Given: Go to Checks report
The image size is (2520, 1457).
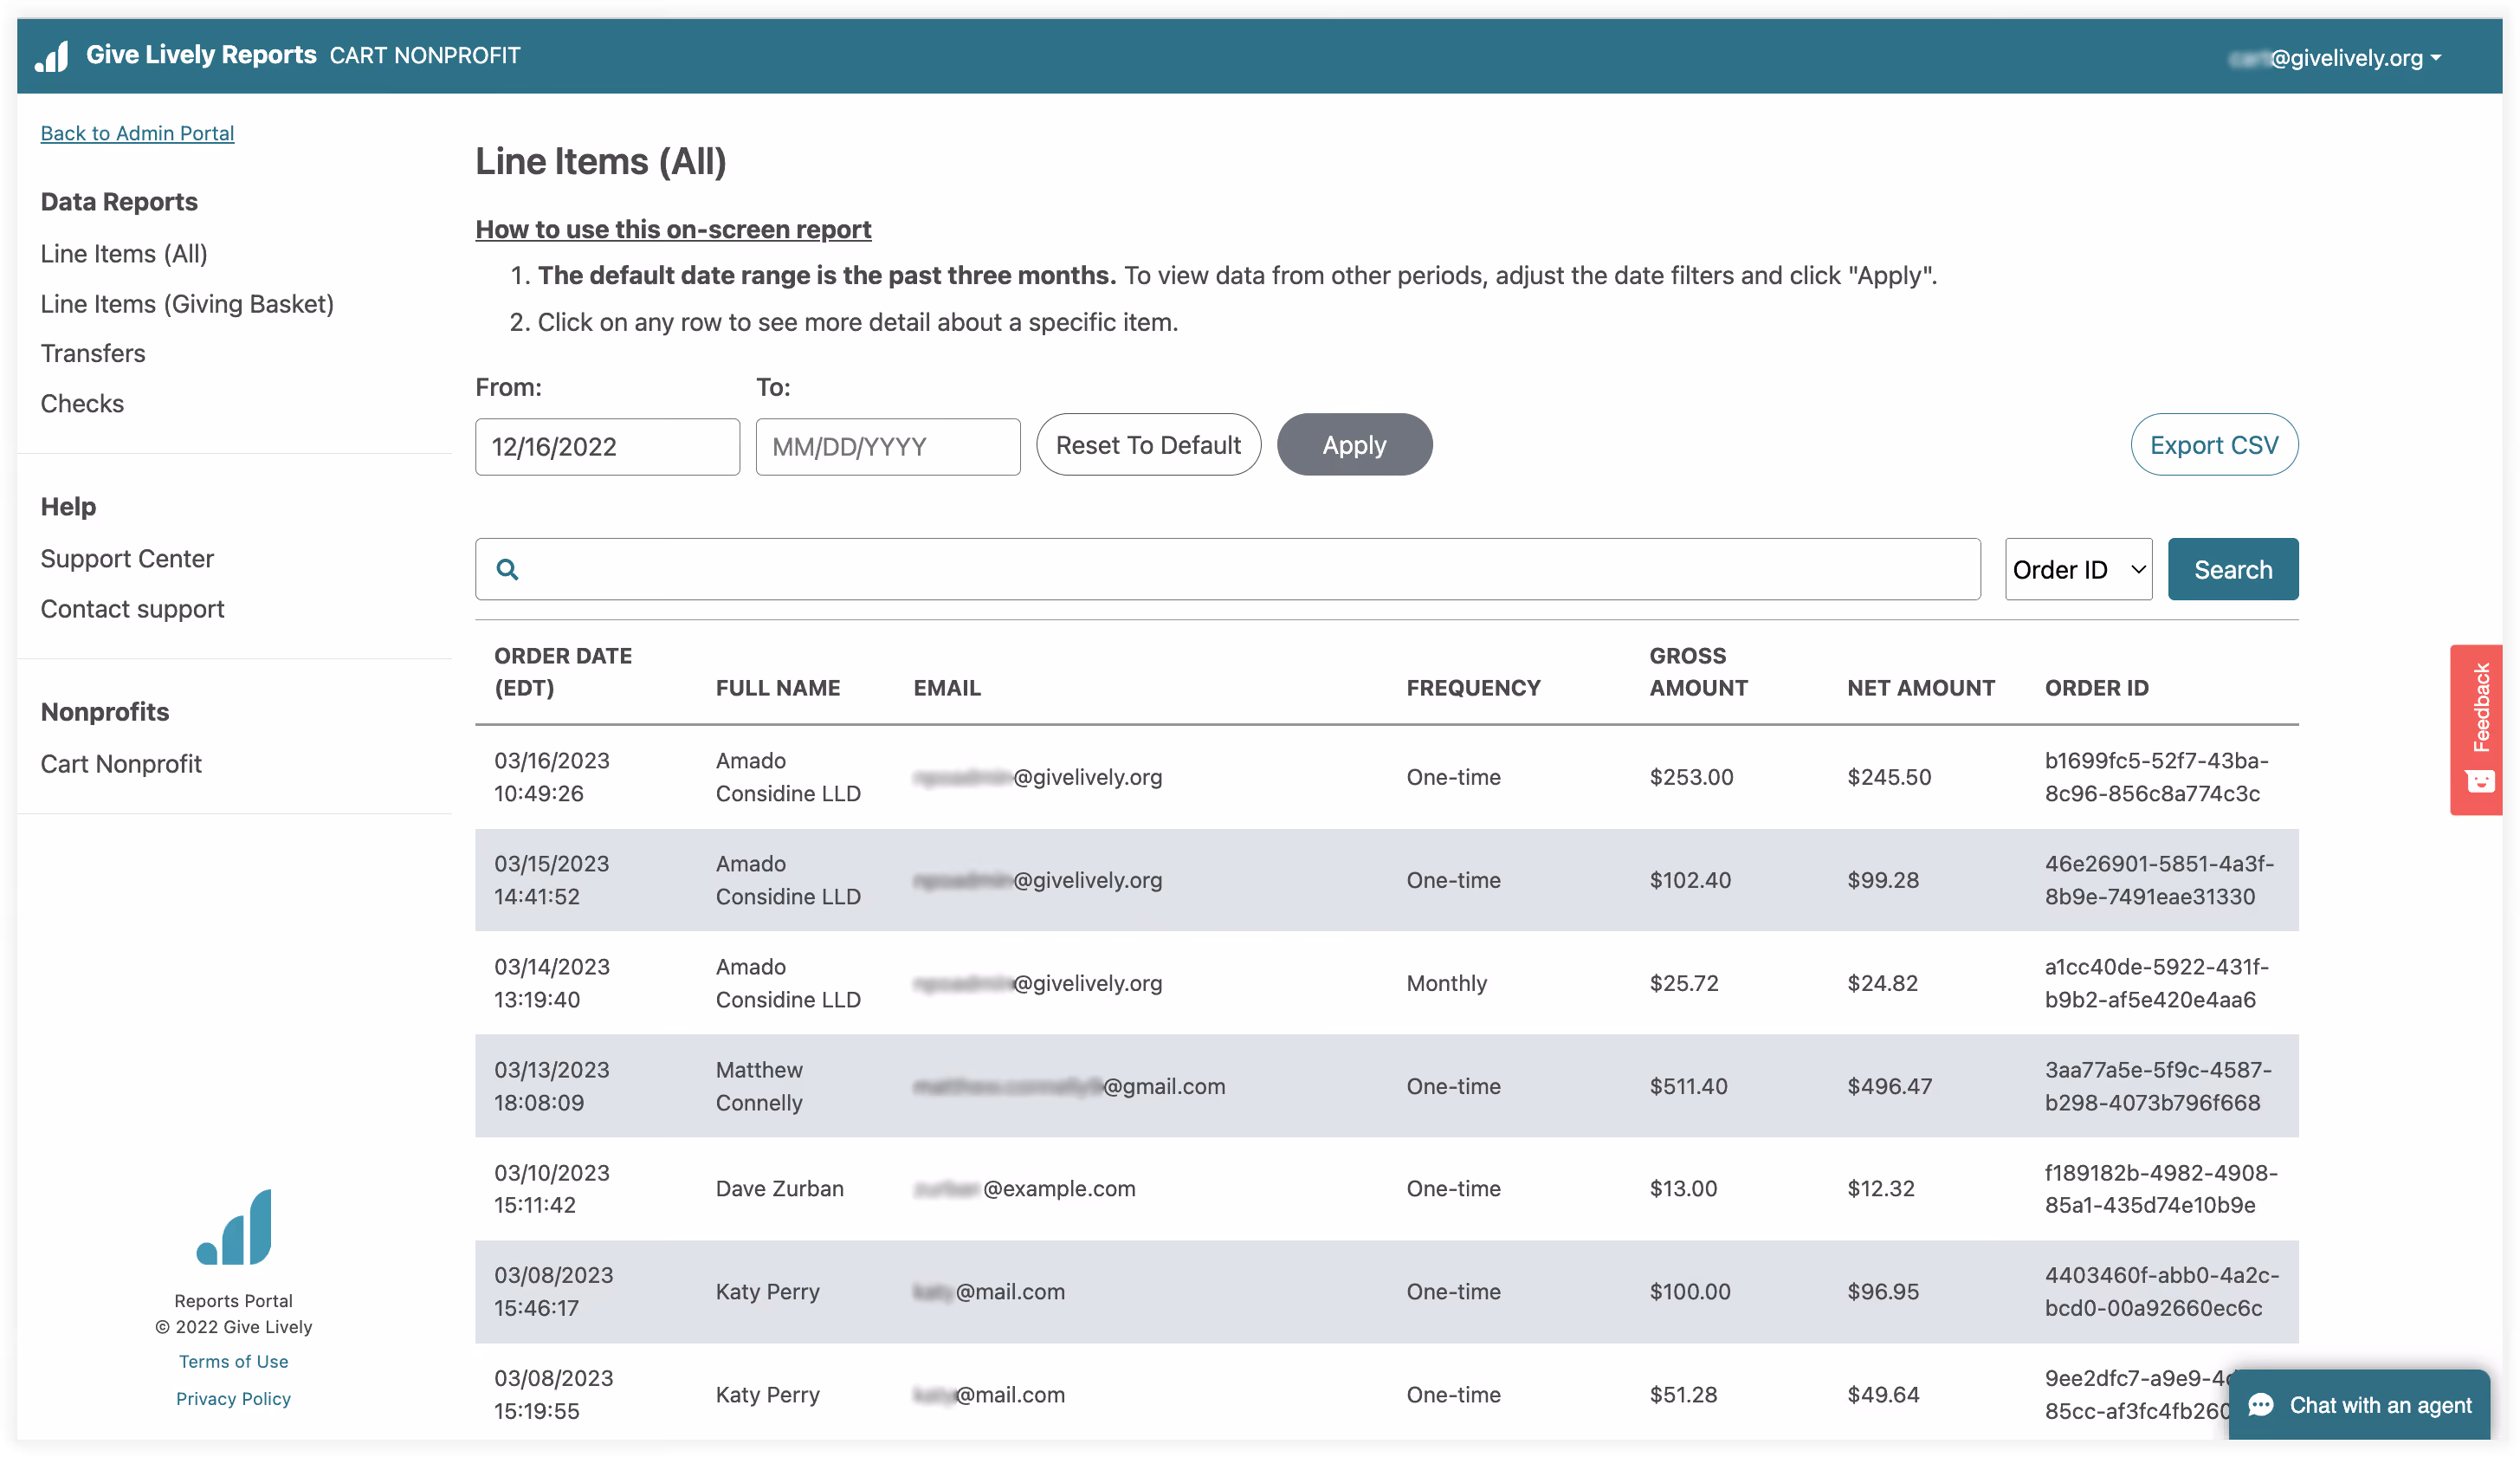Looking at the screenshot, I should (x=82, y=403).
